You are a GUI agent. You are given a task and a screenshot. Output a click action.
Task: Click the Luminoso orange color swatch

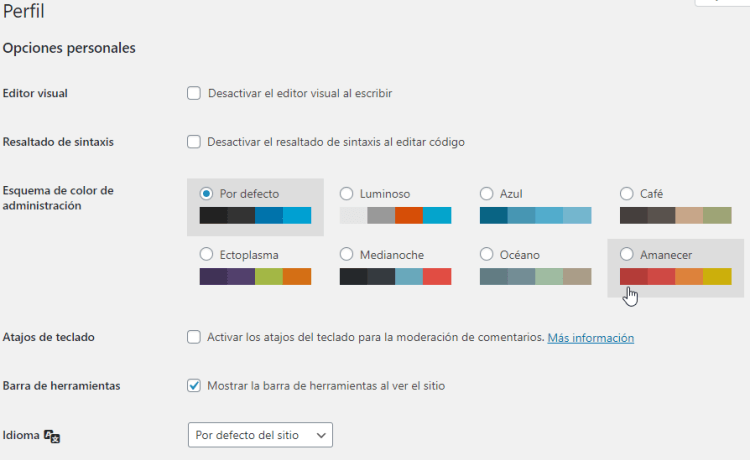tap(409, 215)
